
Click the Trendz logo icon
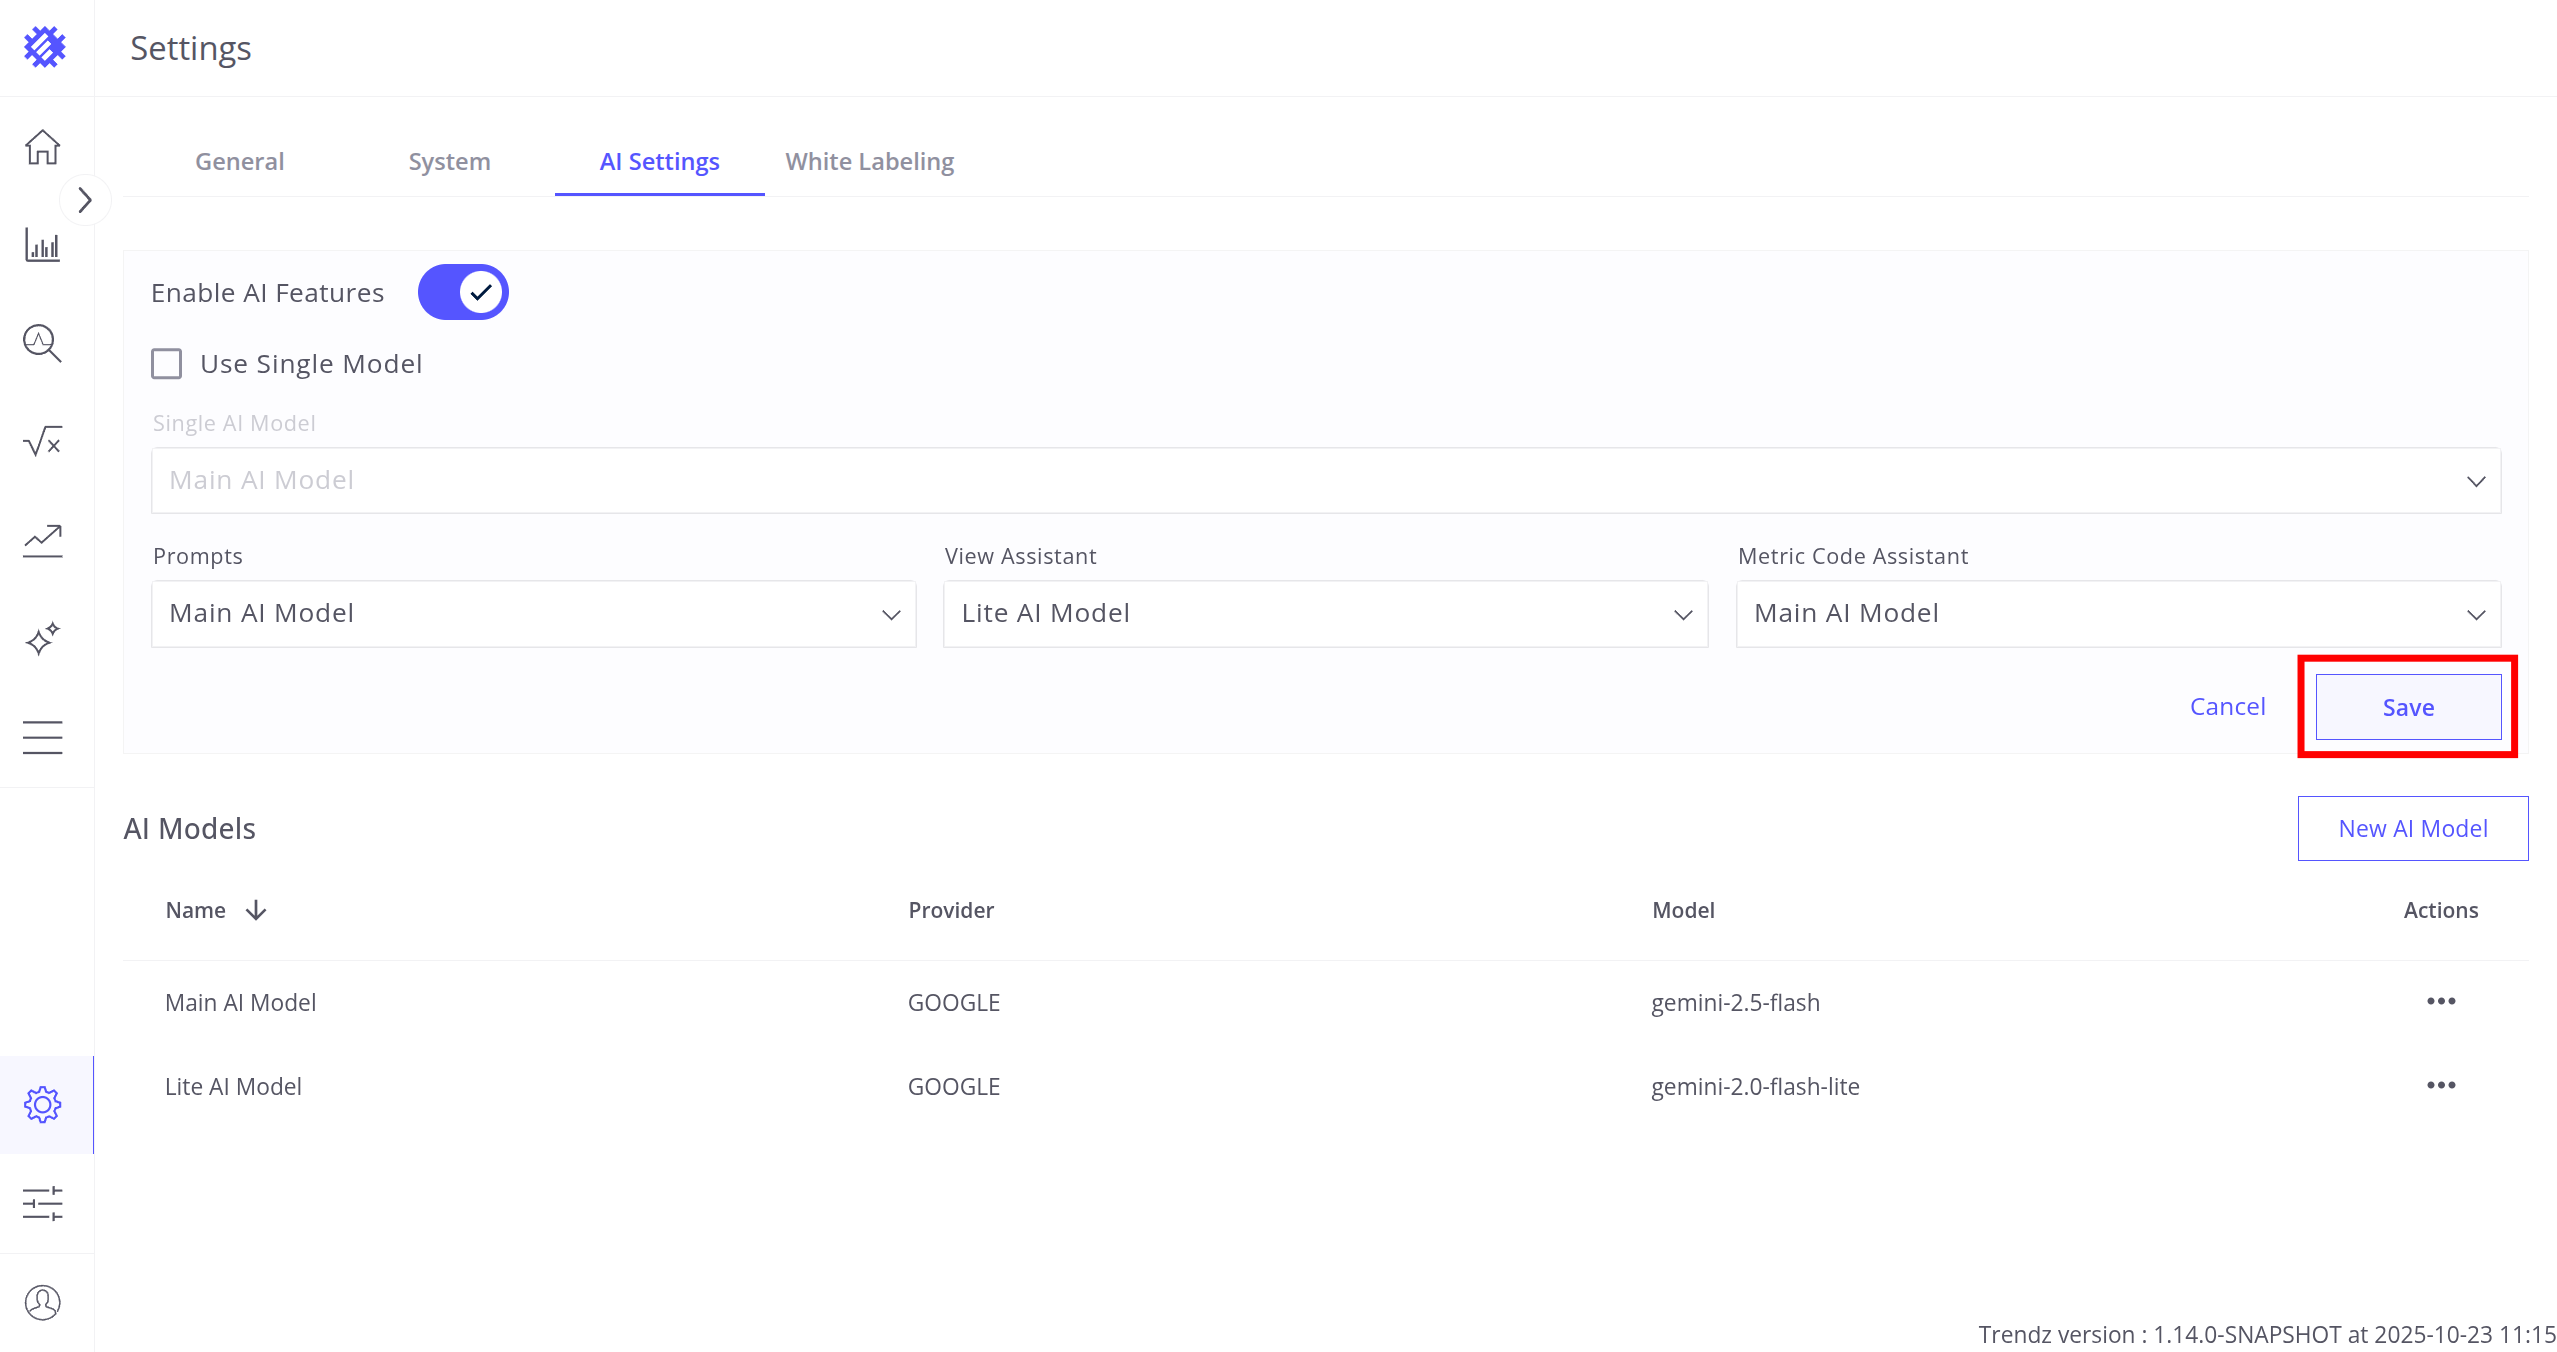45,47
